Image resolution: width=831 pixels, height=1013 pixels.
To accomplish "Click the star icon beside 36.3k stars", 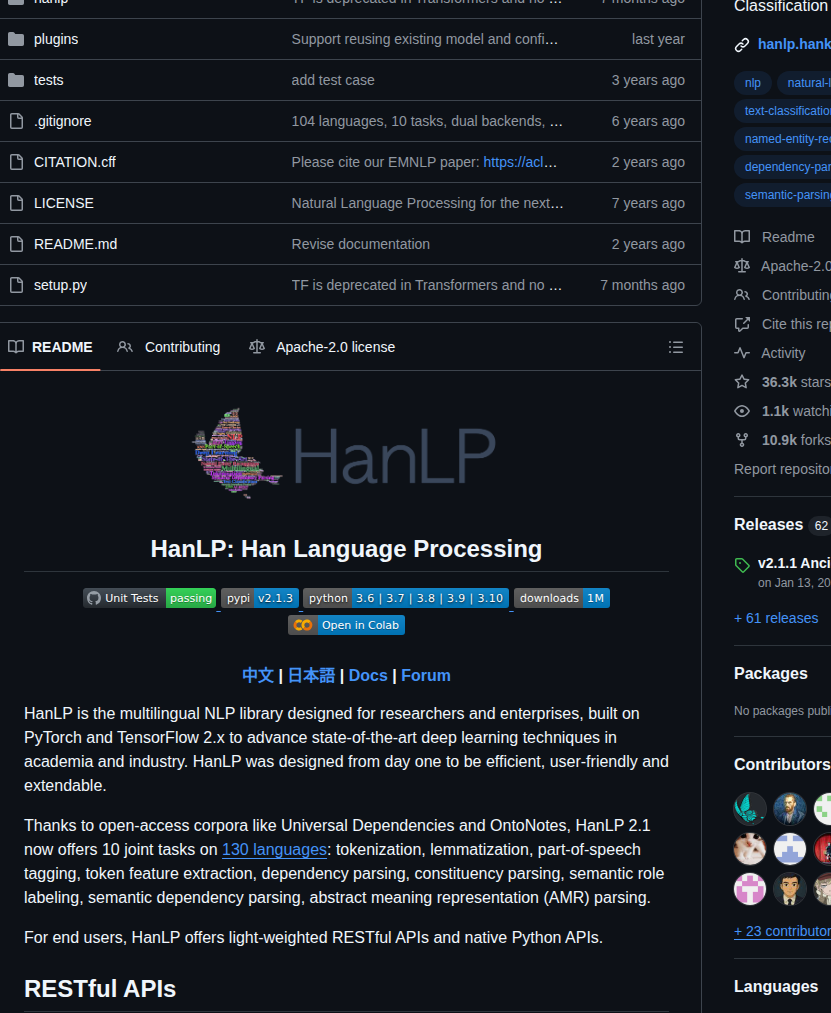I will 742,382.
